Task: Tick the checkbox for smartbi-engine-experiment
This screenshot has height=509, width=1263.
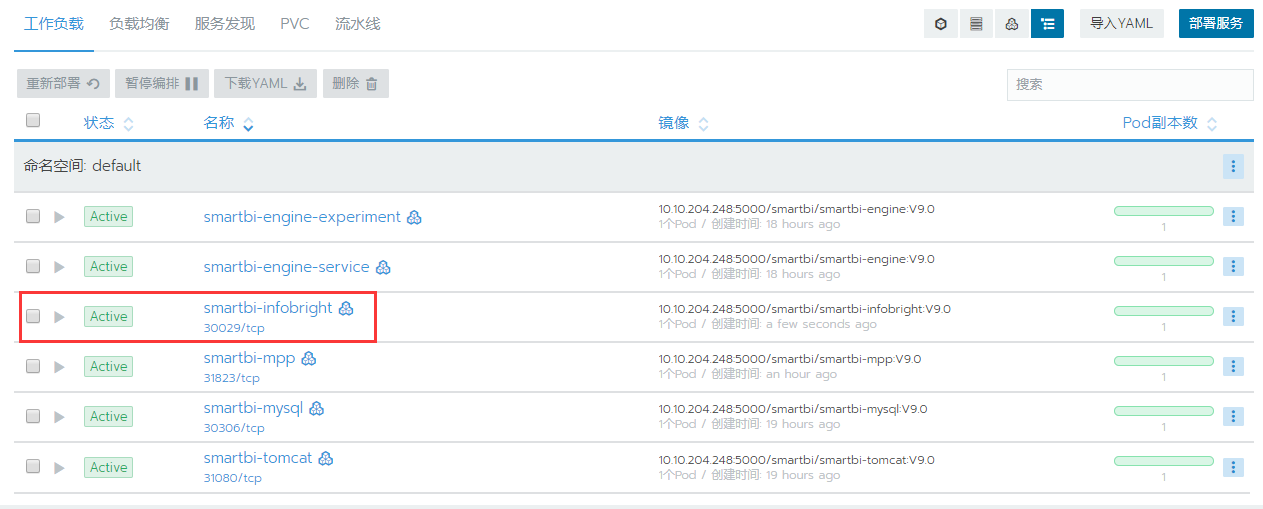Action: pyautogui.click(x=33, y=216)
